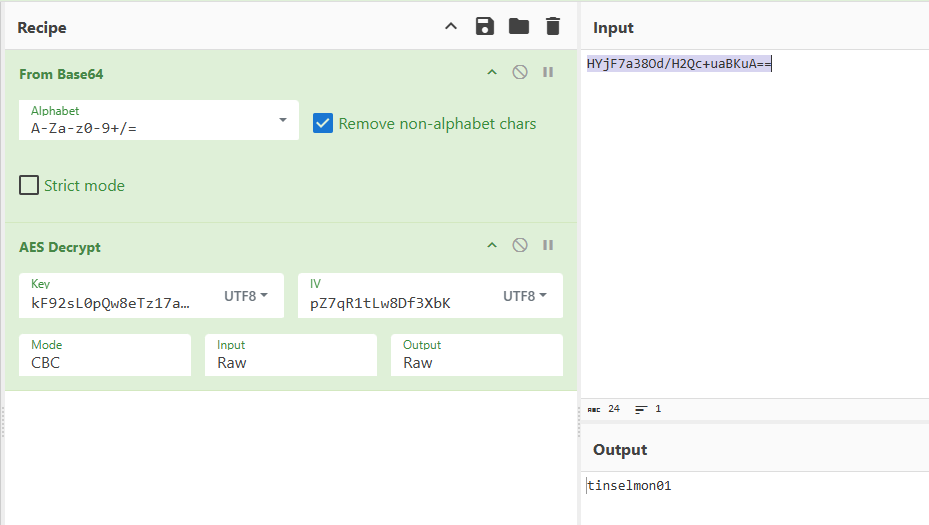The image size is (929, 525).
Task: Change IV encoding from UTF8
Action: coord(525,296)
